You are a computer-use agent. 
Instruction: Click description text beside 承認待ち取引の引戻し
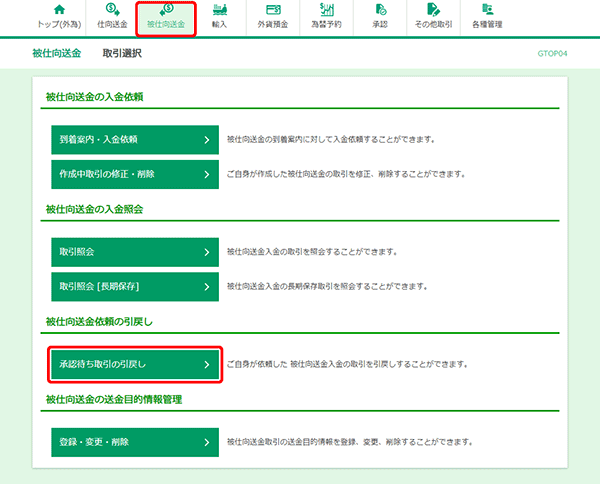click(x=347, y=365)
